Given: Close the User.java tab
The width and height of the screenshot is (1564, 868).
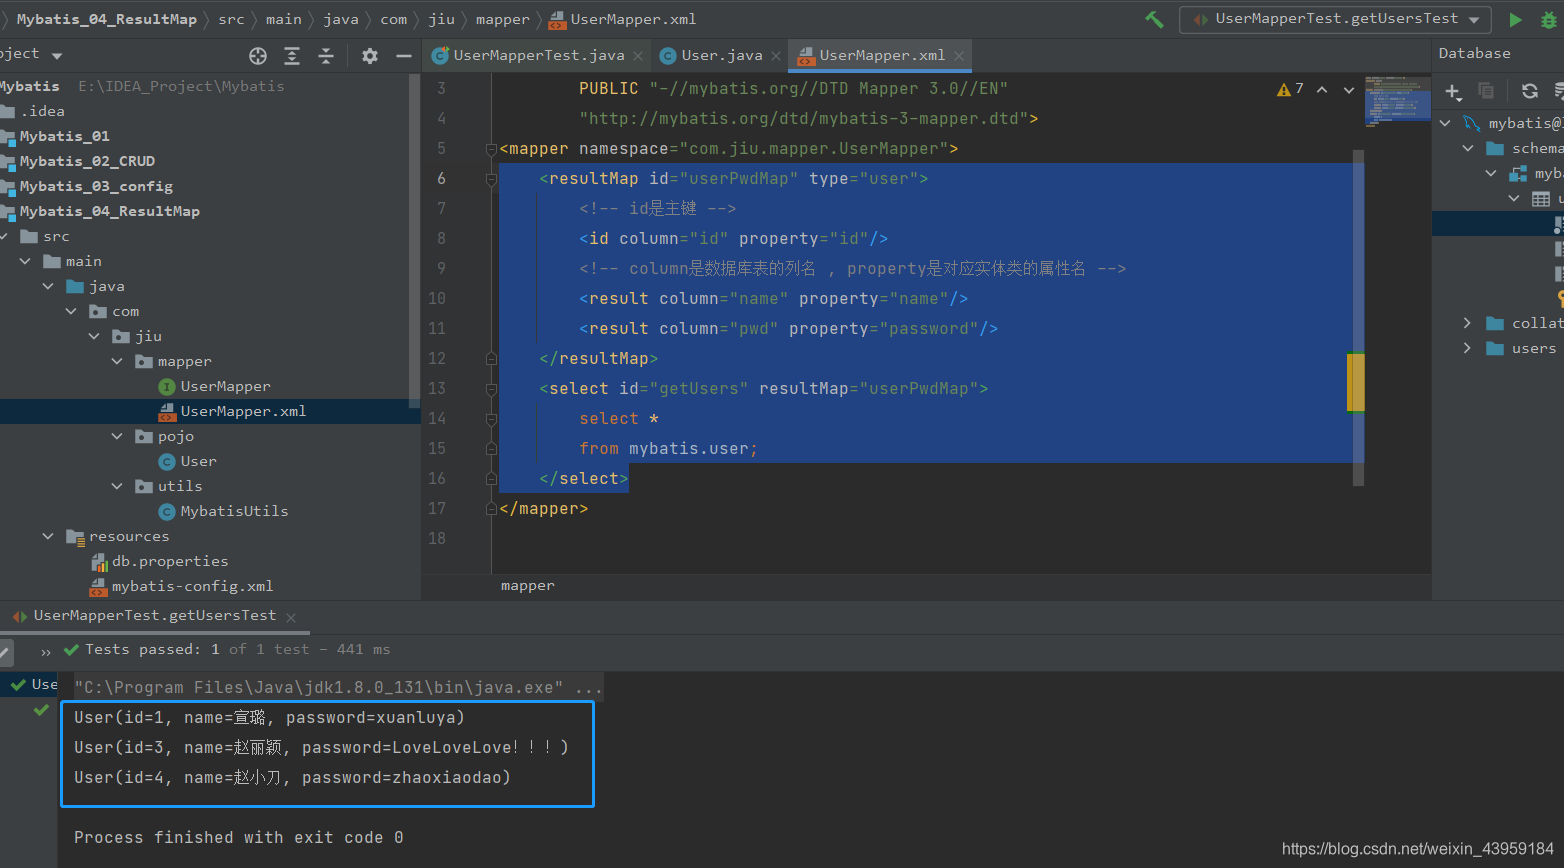Looking at the screenshot, I should (x=776, y=56).
